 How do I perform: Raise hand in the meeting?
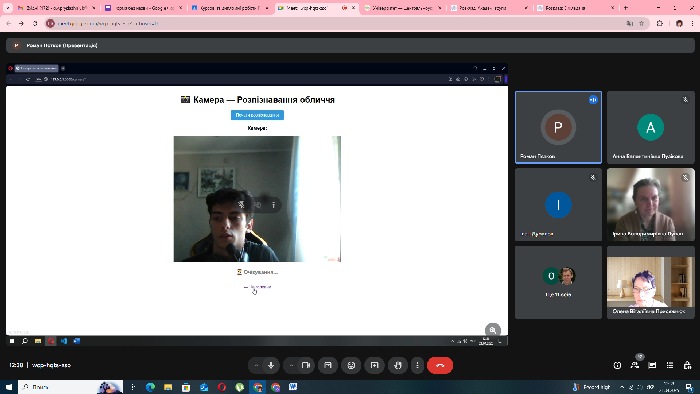click(x=398, y=365)
